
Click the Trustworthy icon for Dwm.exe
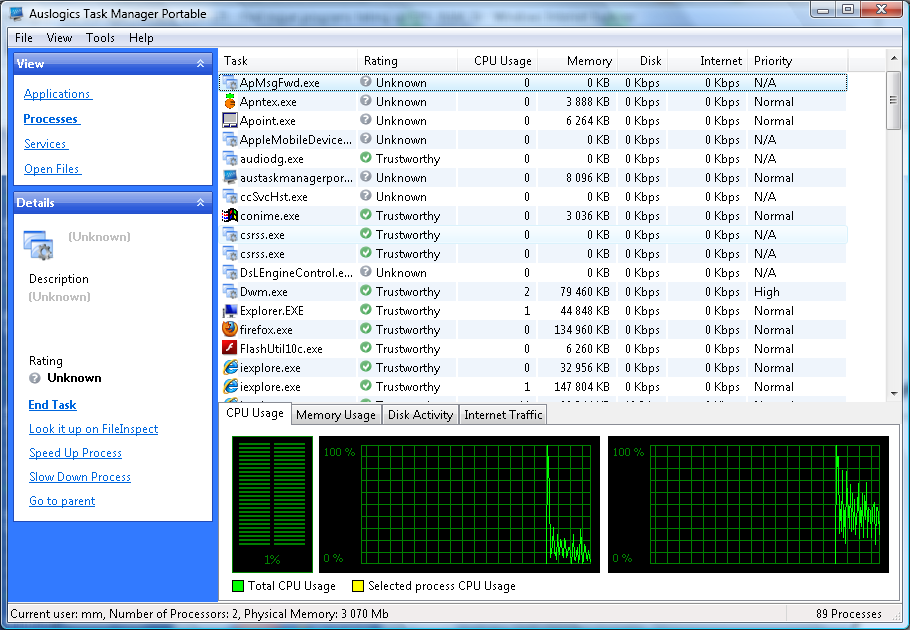pyautogui.click(x=366, y=291)
